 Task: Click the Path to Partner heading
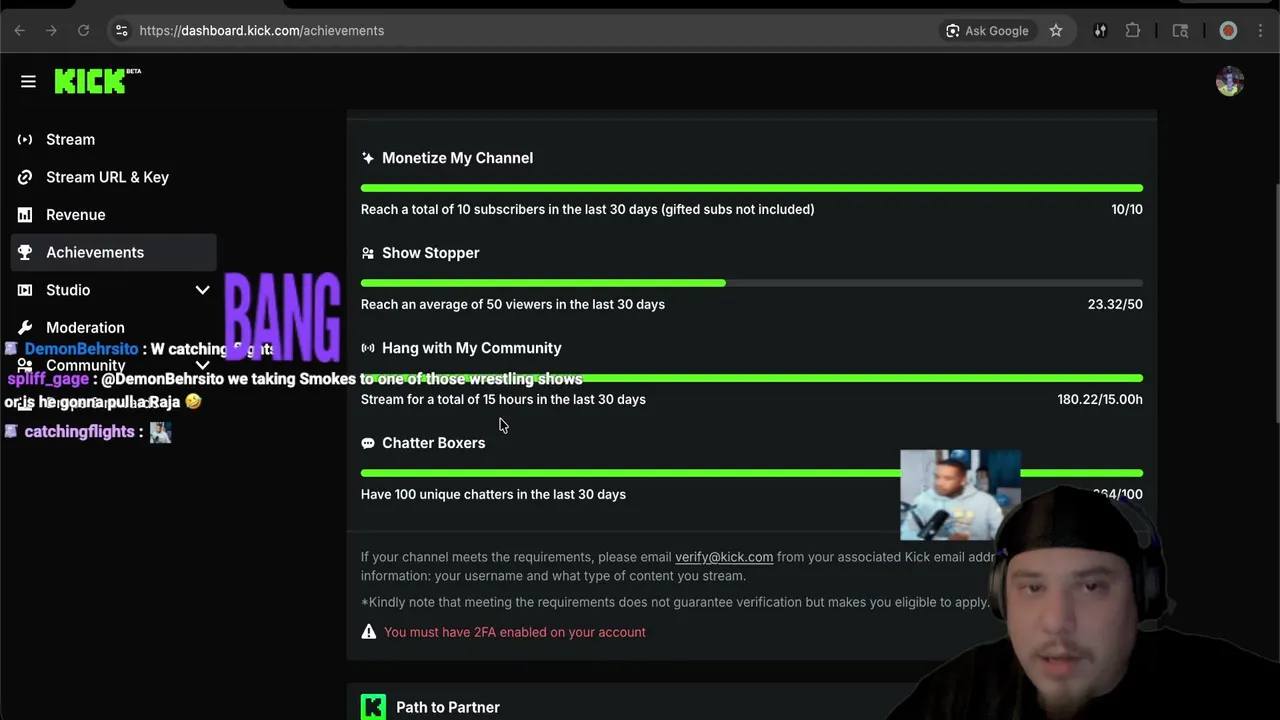pos(448,707)
